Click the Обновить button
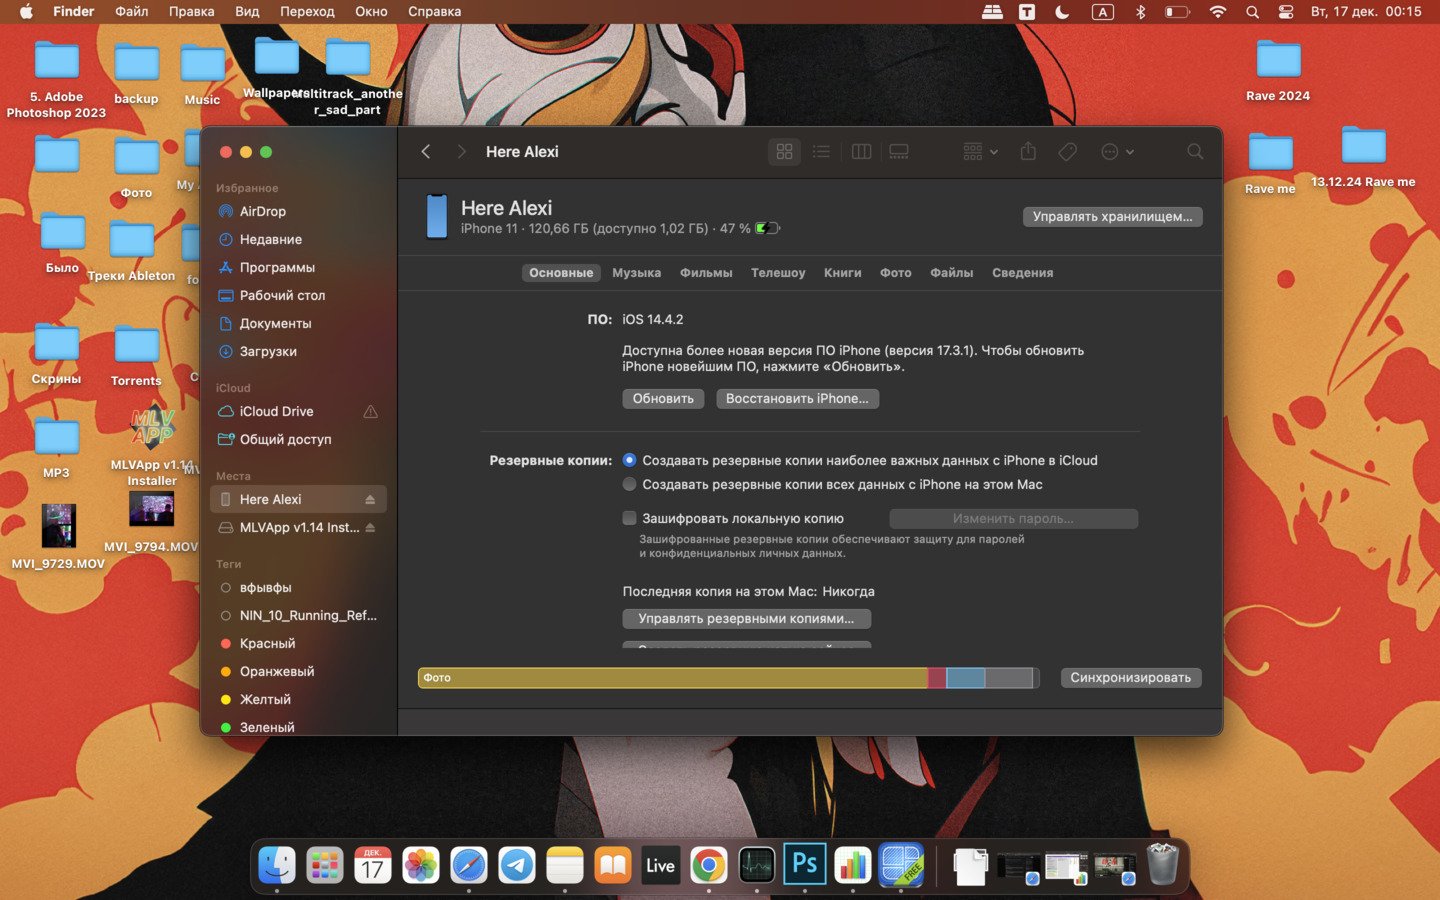 pos(663,399)
